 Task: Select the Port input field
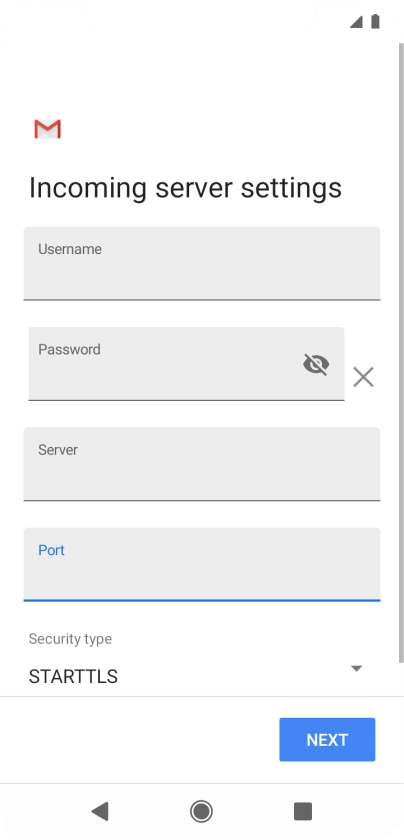(202, 565)
